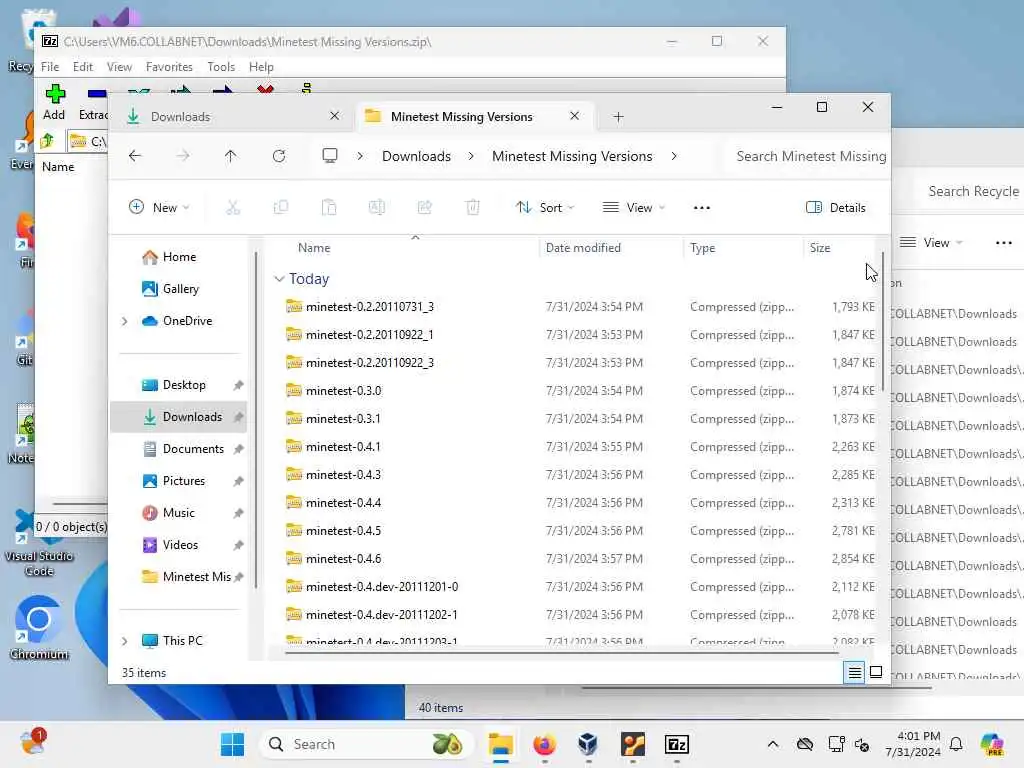Go to Home in navigation pane
The image size is (1024, 768).
coord(178,257)
